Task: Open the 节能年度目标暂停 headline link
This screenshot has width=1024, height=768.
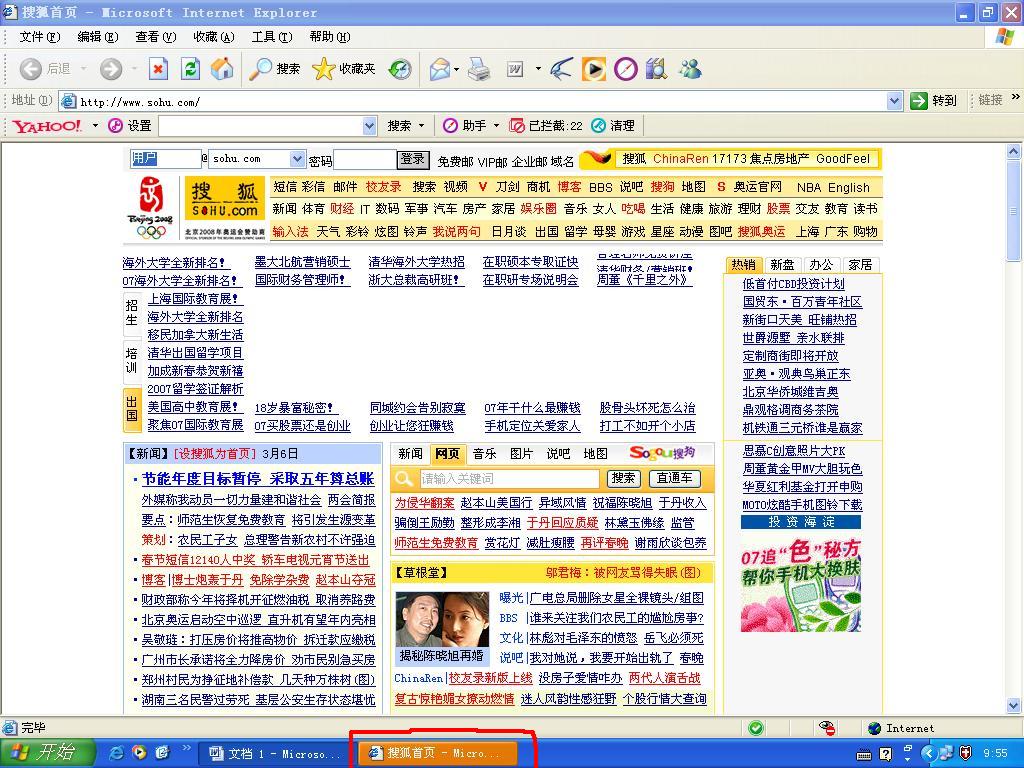Action: click(x=201, y=479)
